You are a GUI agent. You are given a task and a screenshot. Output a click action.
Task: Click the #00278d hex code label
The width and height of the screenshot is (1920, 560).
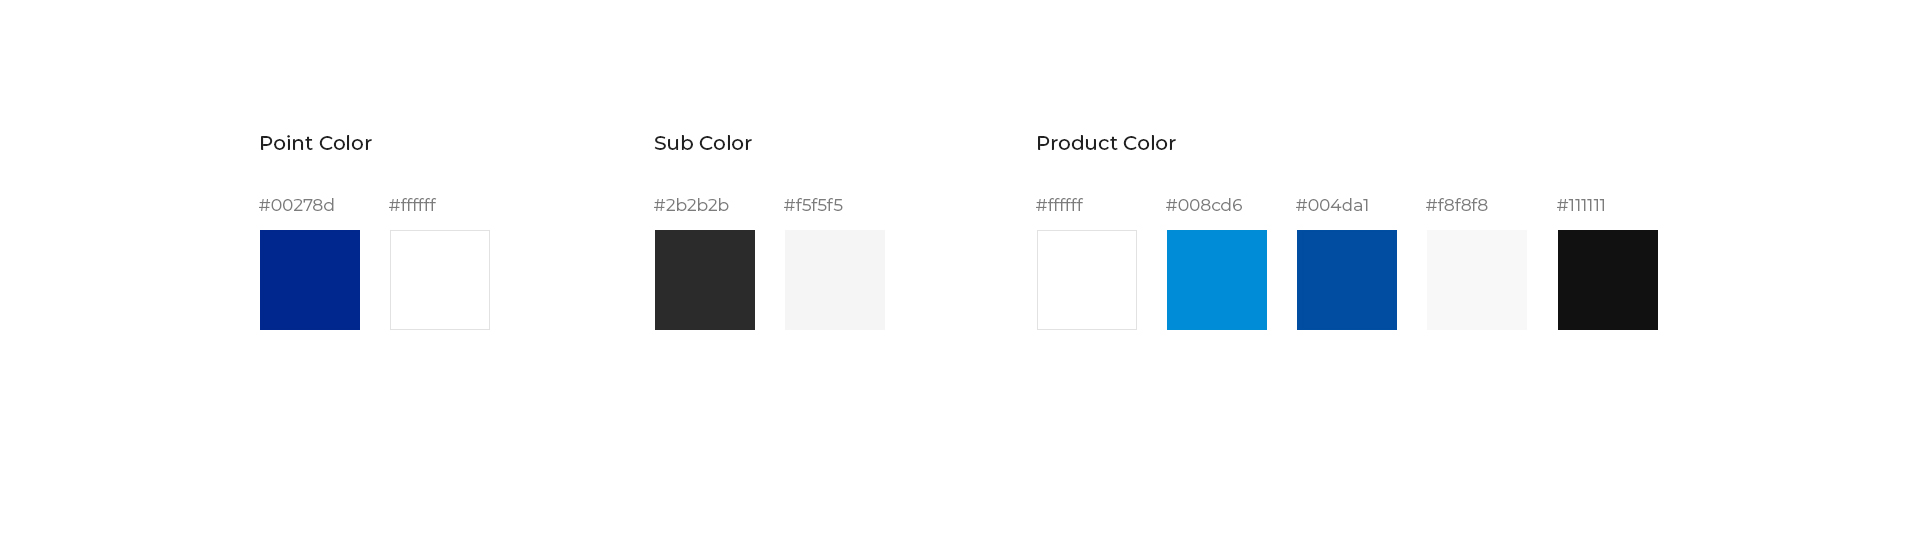pos(297,205)
